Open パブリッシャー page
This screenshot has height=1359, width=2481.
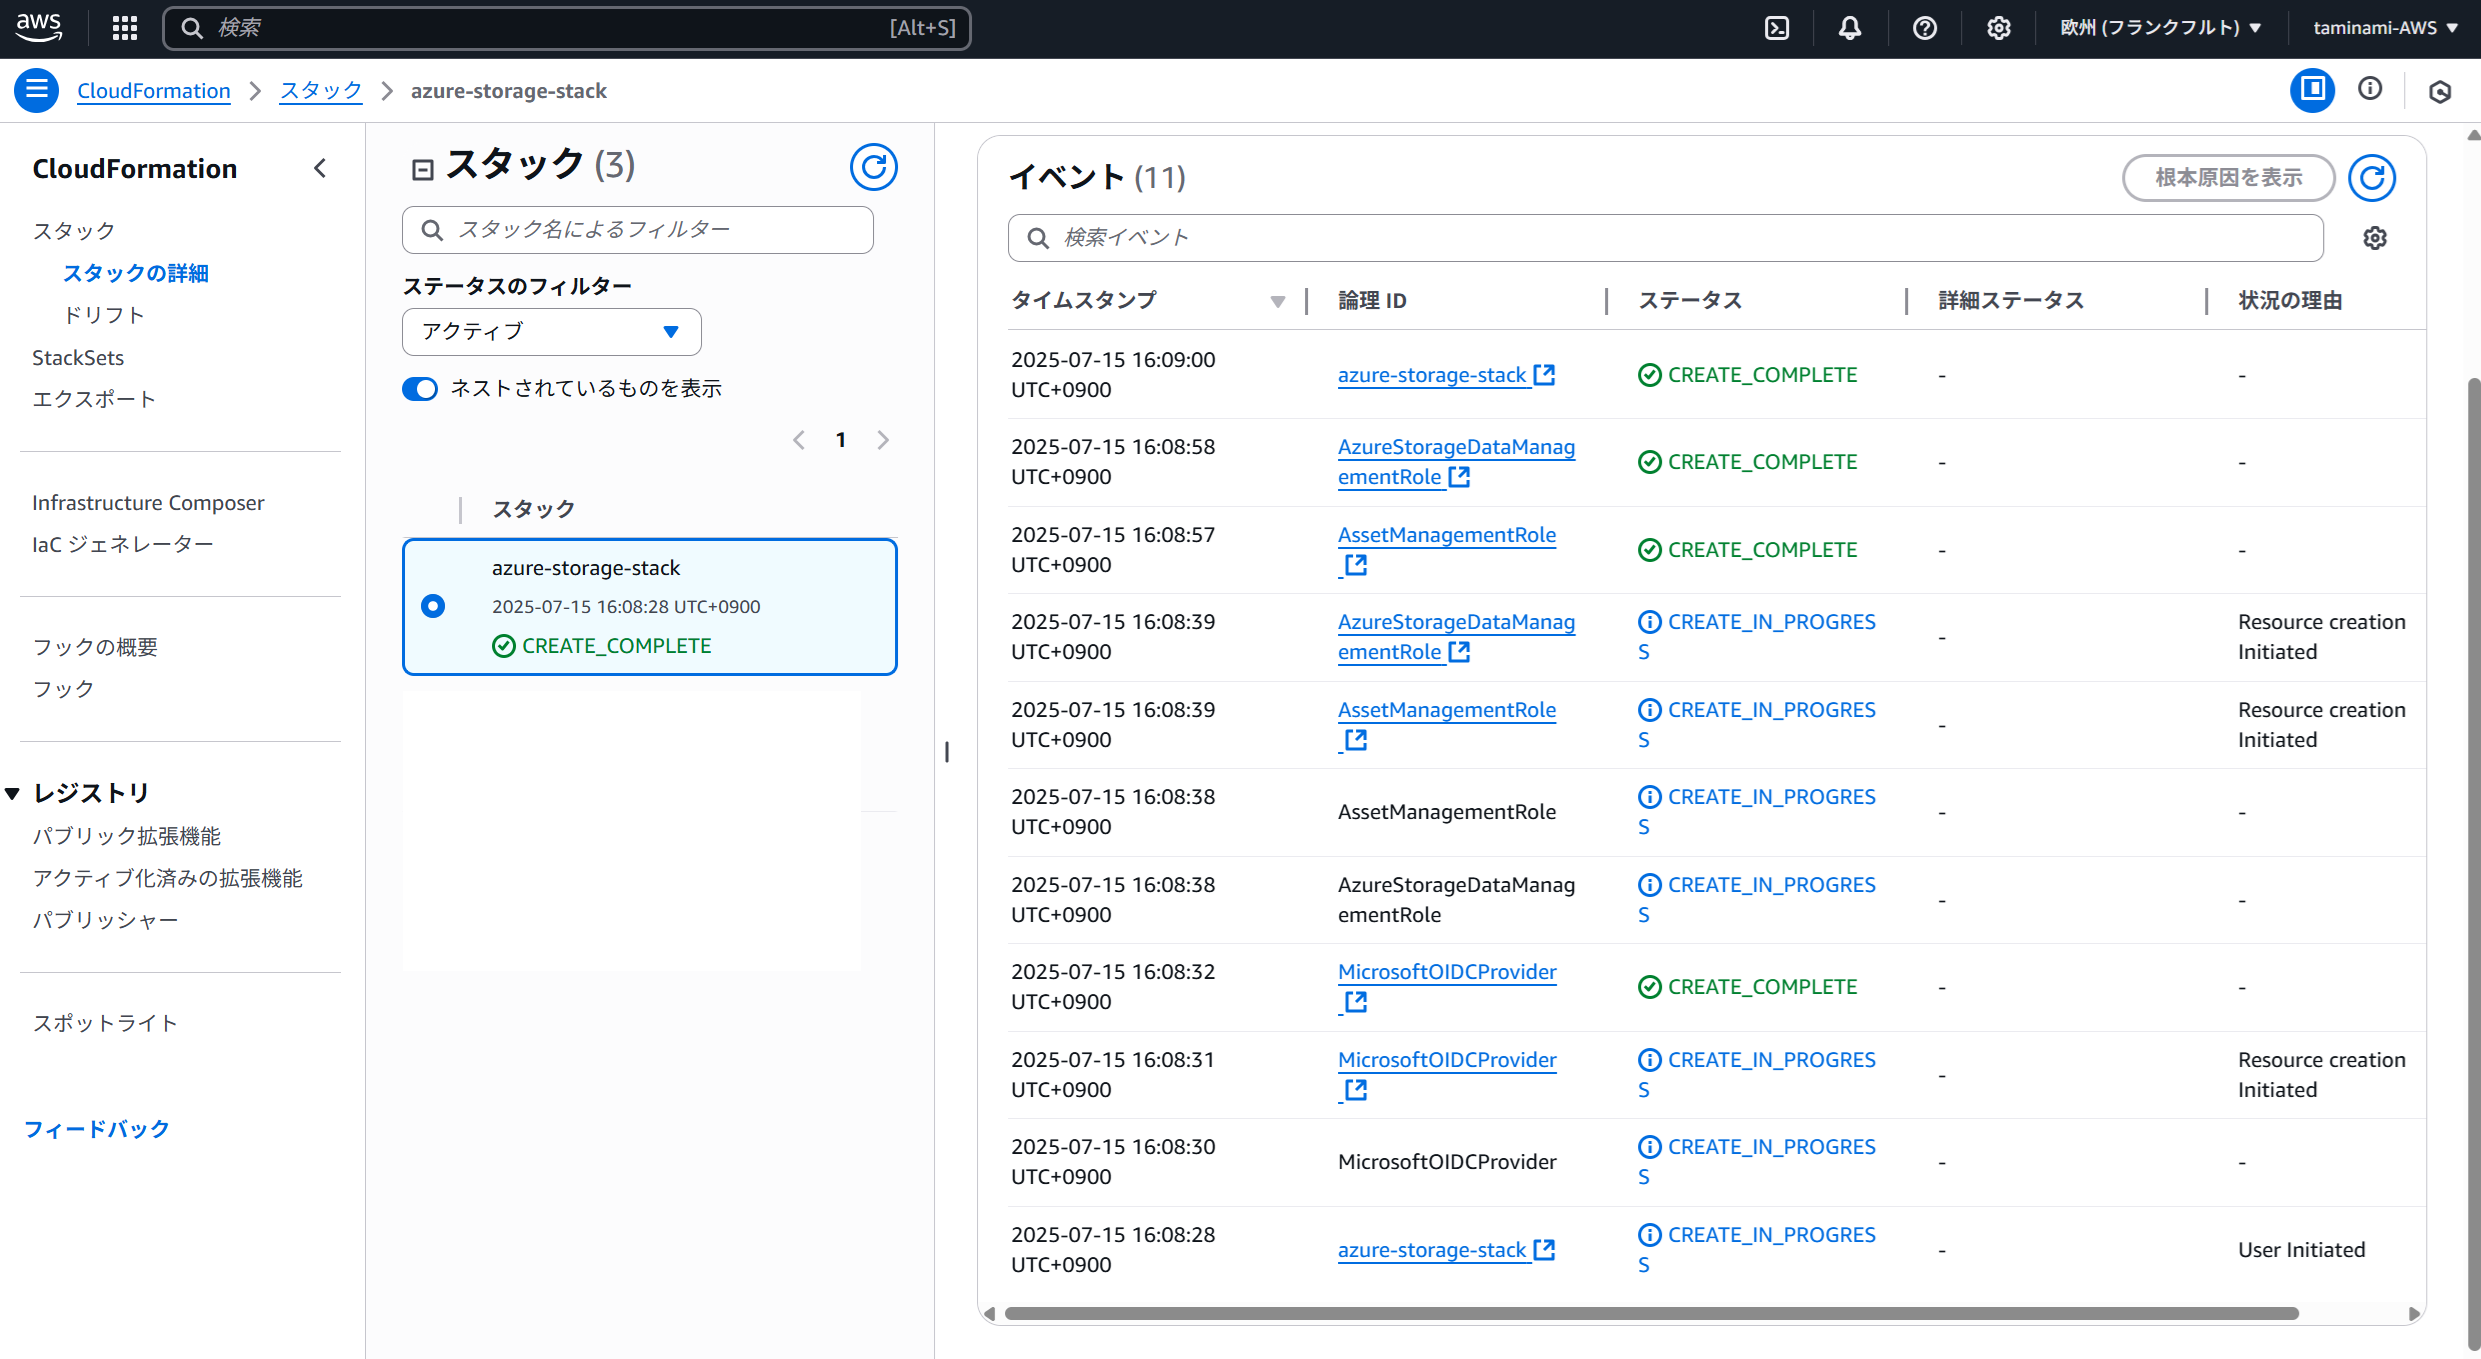[105, 920]
